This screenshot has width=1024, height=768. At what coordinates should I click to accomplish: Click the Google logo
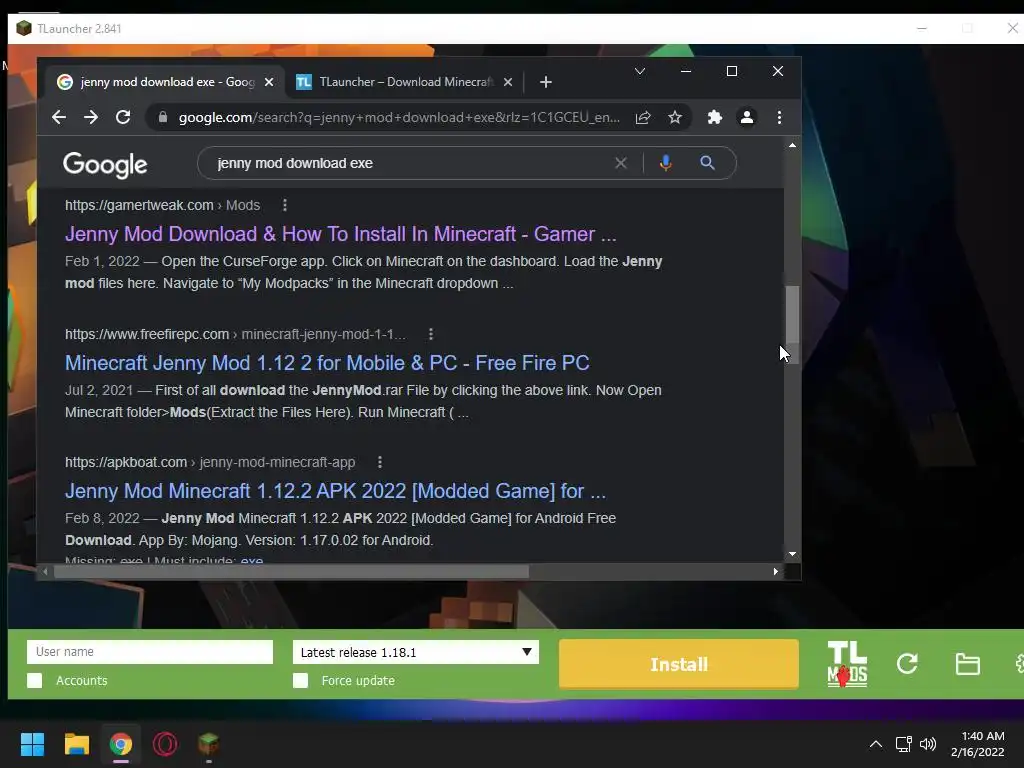[105, 165]
